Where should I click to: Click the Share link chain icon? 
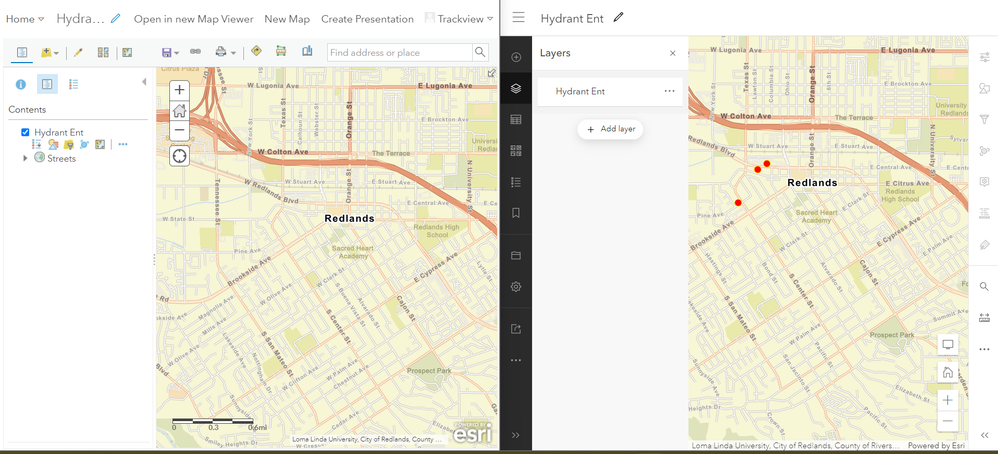pyautogui.click(x=195, y=52)
